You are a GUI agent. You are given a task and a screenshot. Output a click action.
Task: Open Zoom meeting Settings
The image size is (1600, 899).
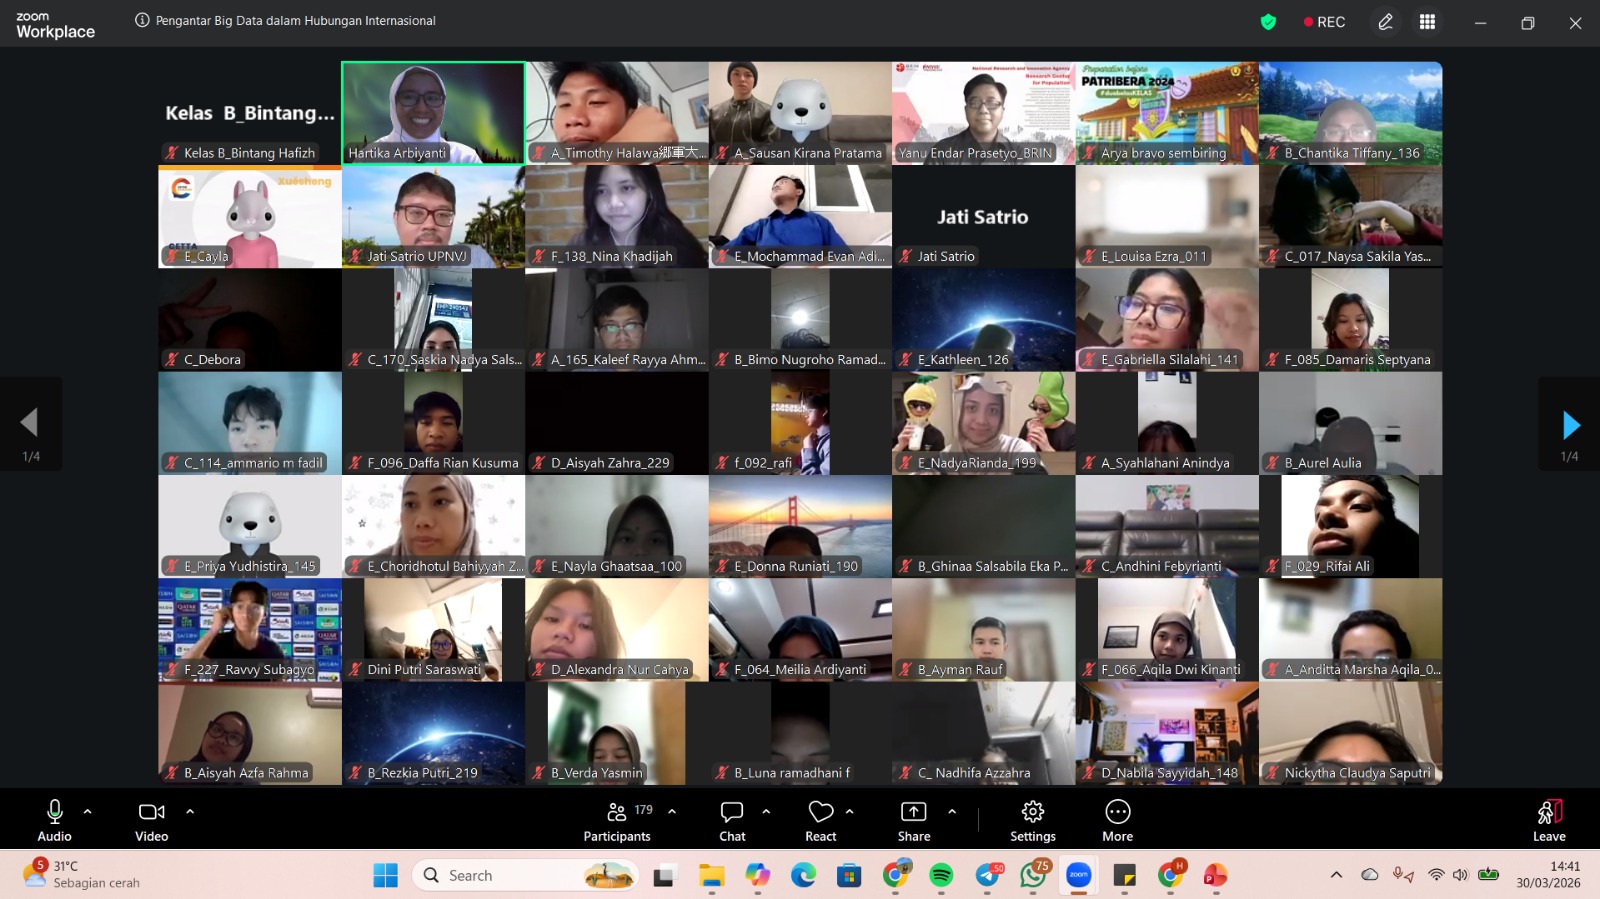1033,820
